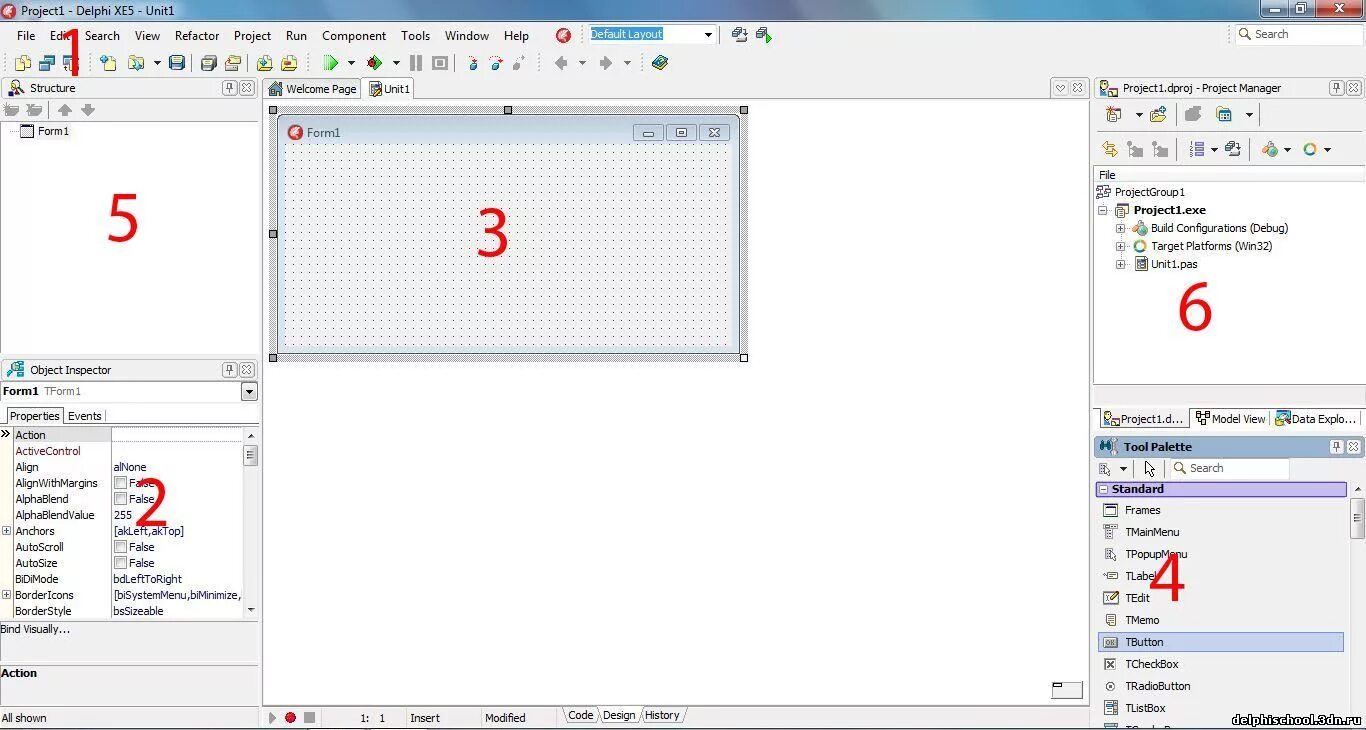The height and width of the screenshot is (730, 1366).
Task: Open Help Contents book icon
Action: (659, 63)
